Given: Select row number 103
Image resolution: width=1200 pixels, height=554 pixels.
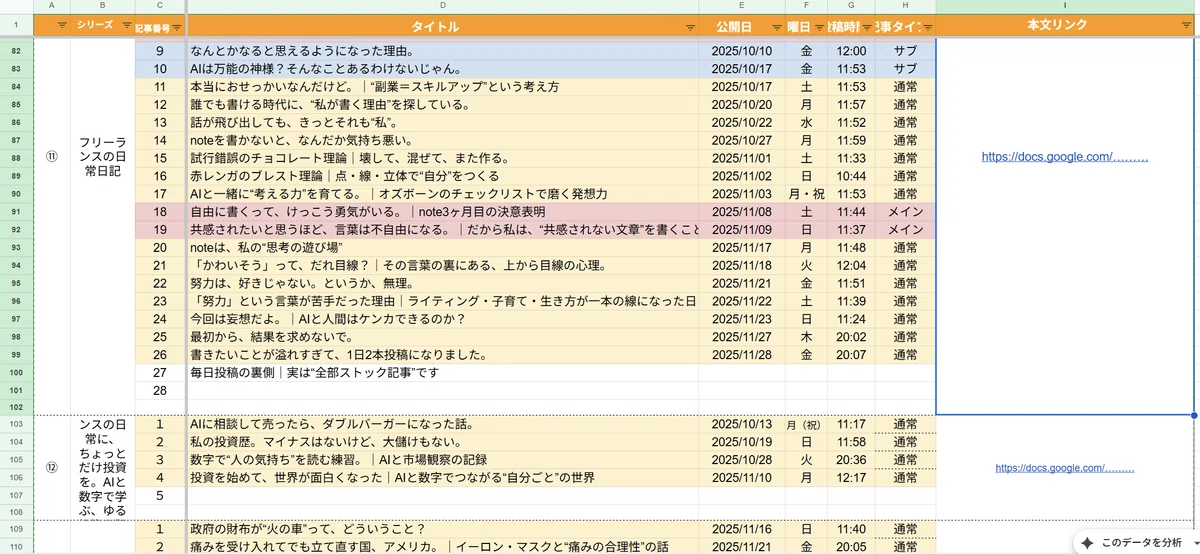Looking at the screenshot, I should [16, 424].
